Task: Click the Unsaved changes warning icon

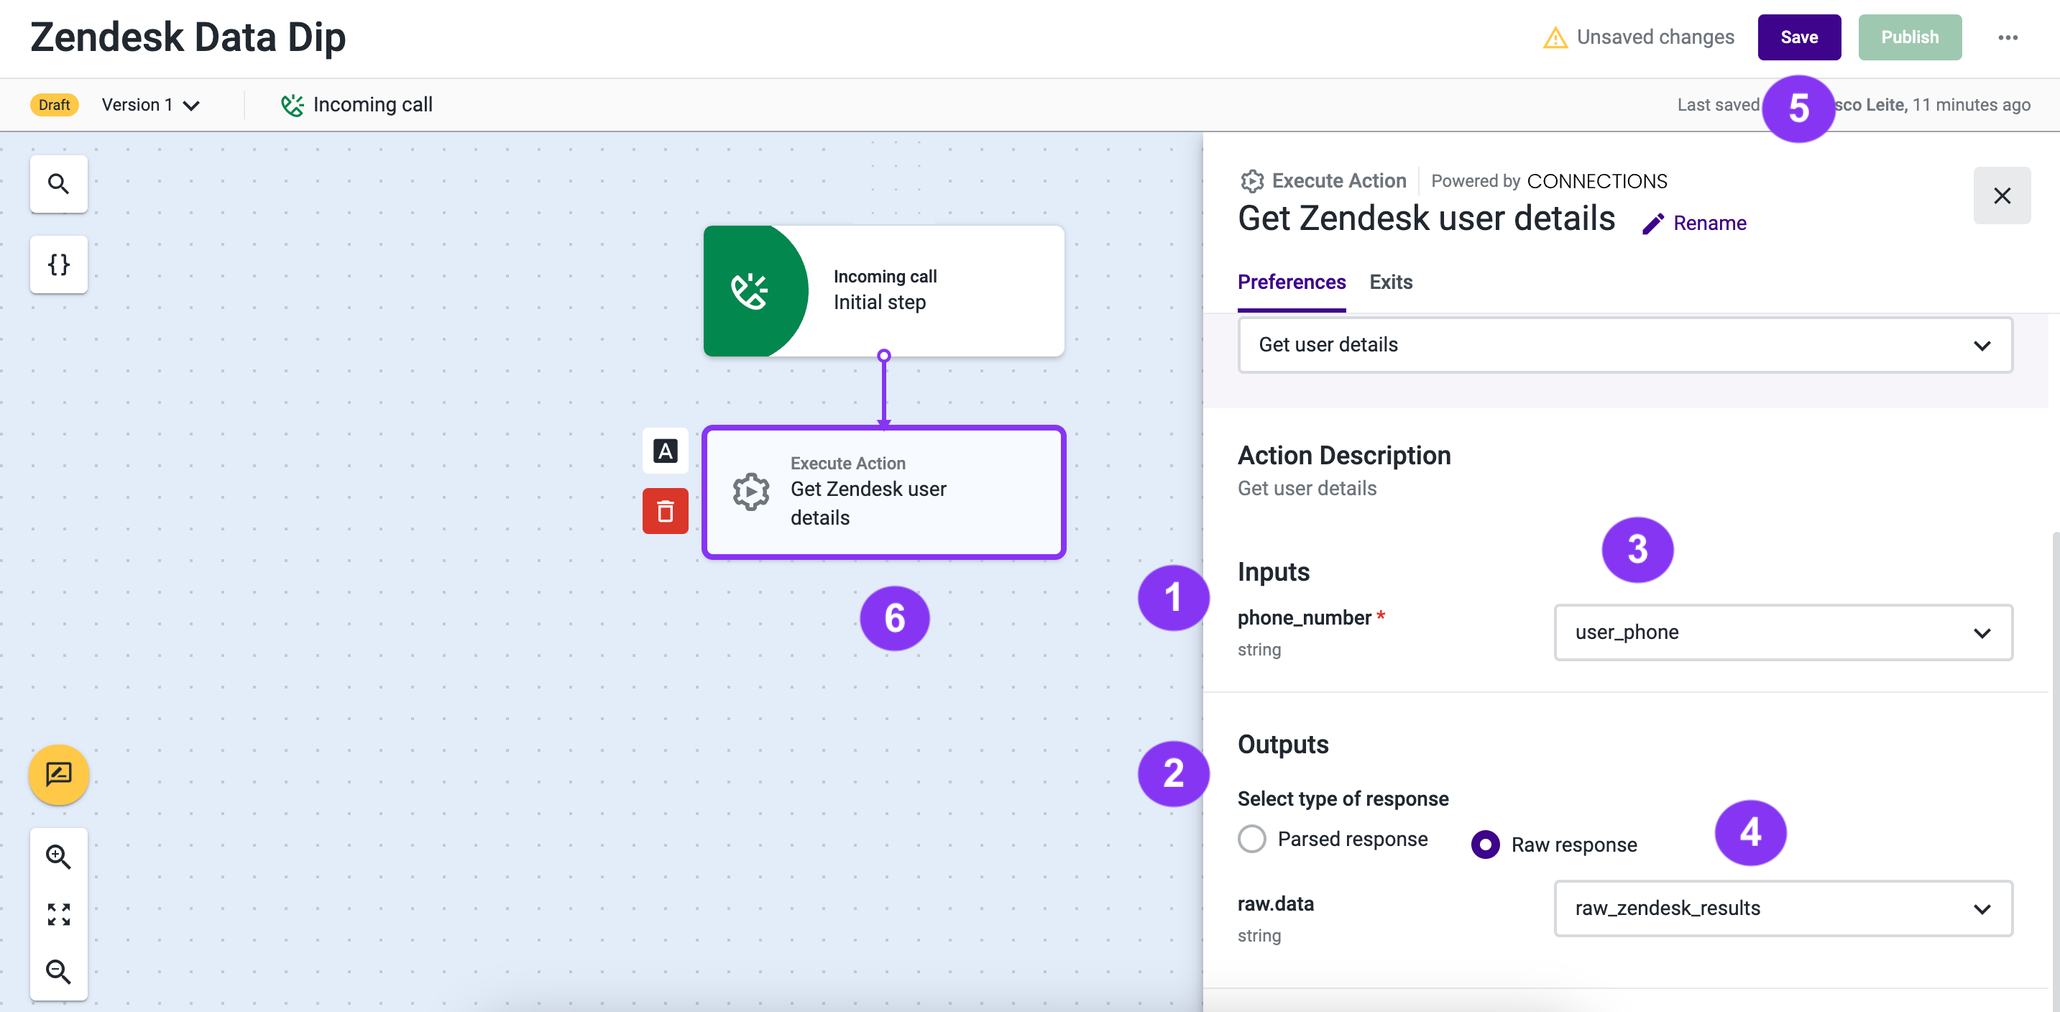Action: point(1555,38)
